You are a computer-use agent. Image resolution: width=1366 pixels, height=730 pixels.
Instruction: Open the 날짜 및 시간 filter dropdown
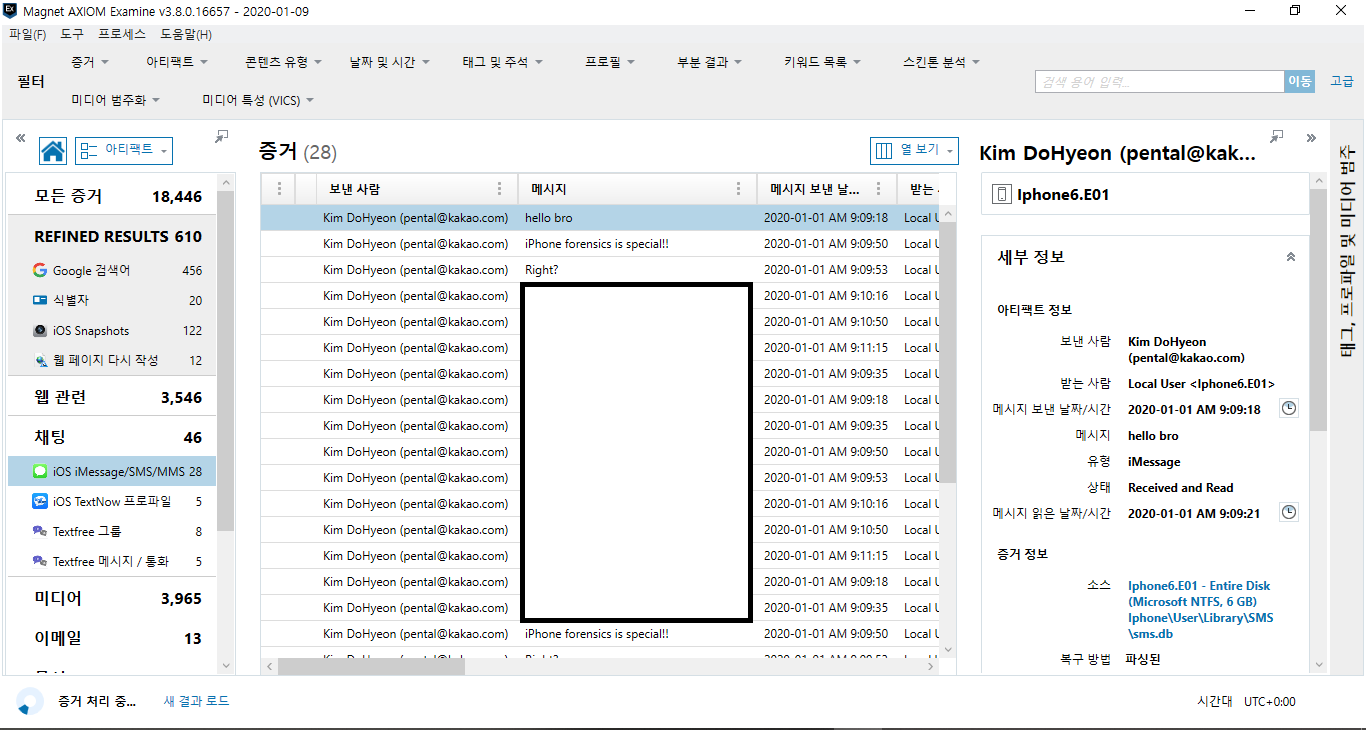point(390,62)
